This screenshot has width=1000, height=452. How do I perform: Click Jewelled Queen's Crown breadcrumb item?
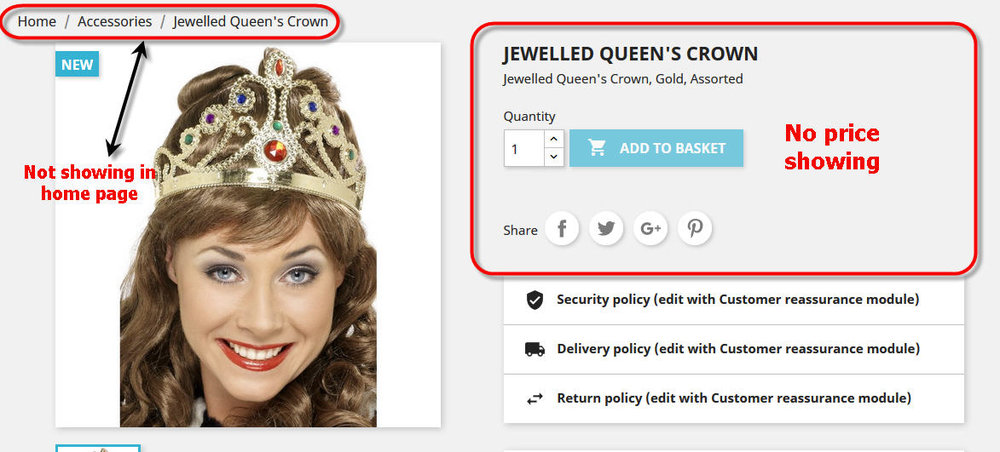click(251, 22)
